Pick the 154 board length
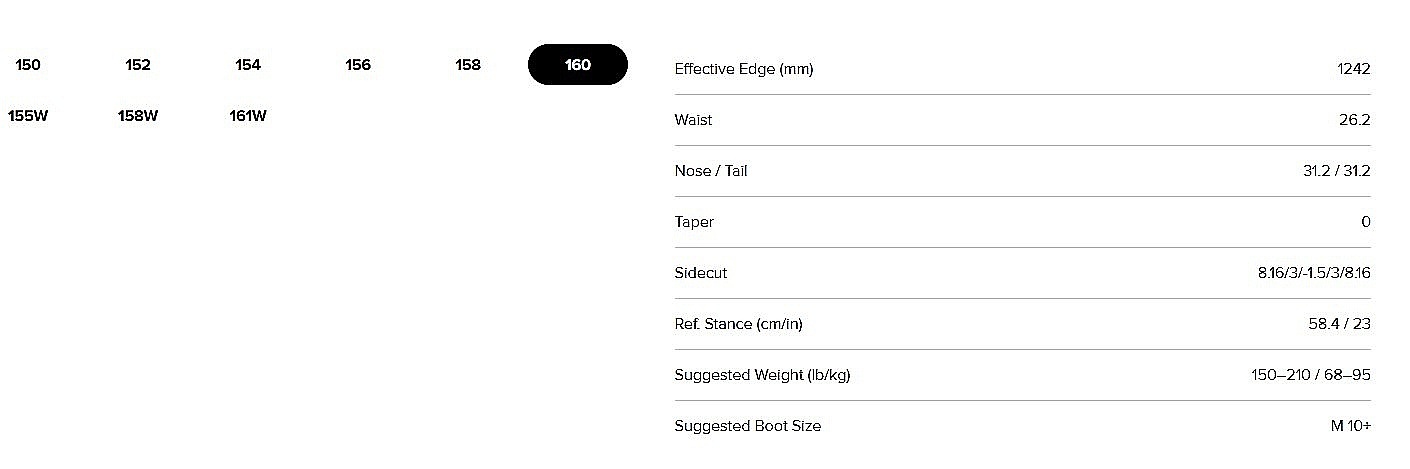Viewport: 1410px width, 469px height. tap(248, 65)
